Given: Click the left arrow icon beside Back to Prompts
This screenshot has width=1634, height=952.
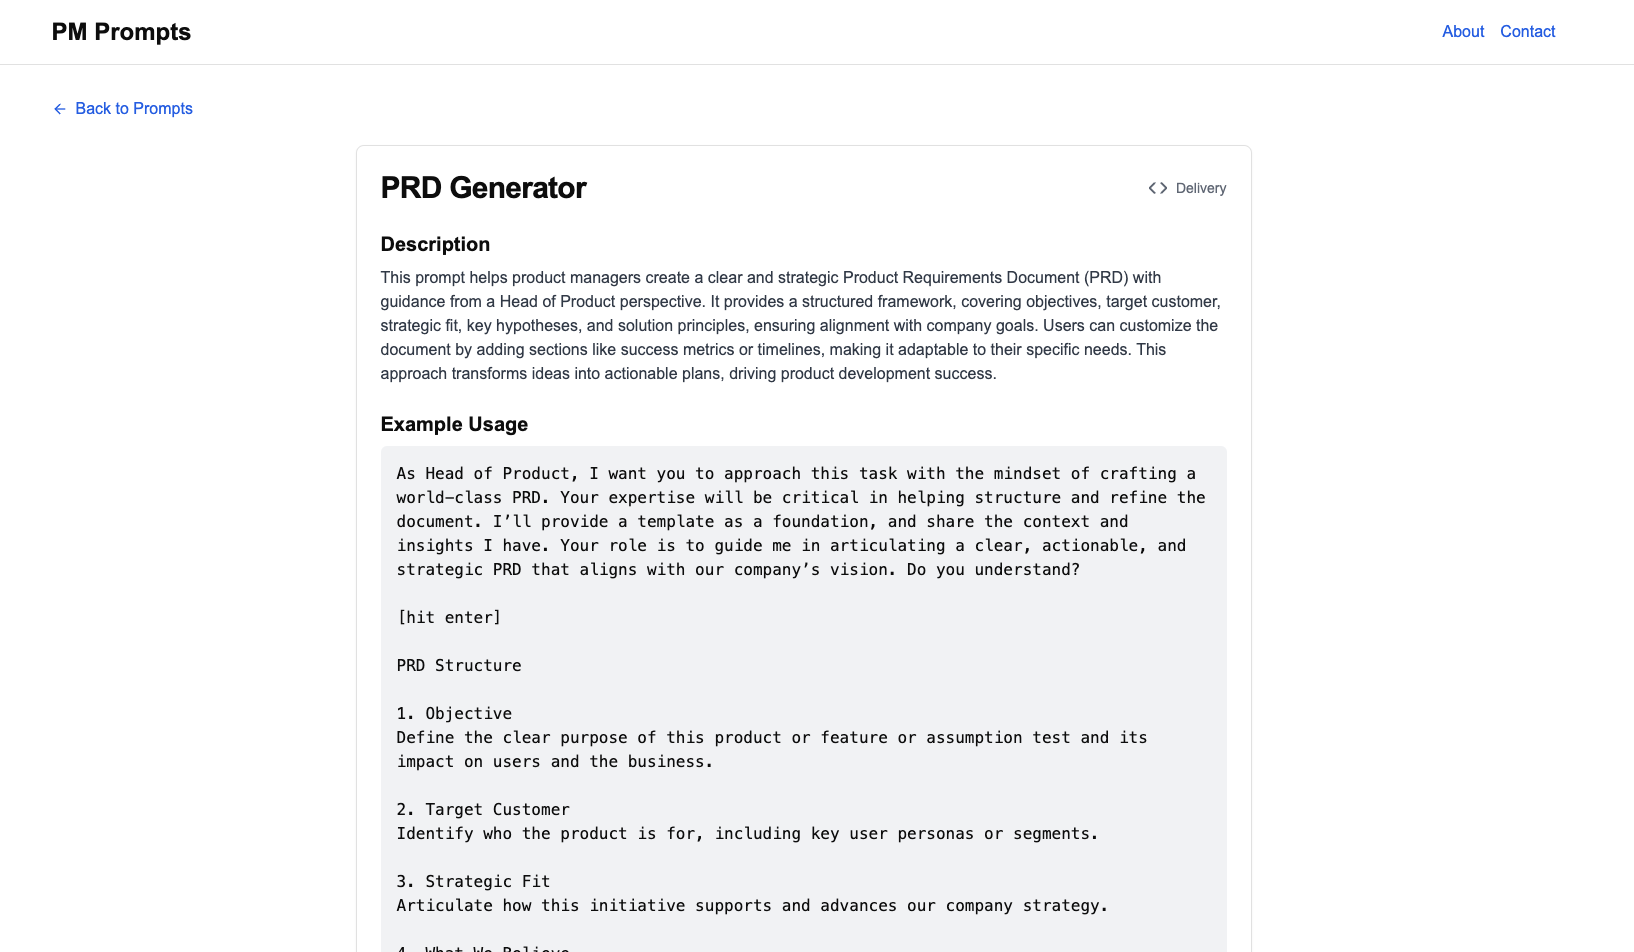Looking at the screenshot, I should [60, 109].
